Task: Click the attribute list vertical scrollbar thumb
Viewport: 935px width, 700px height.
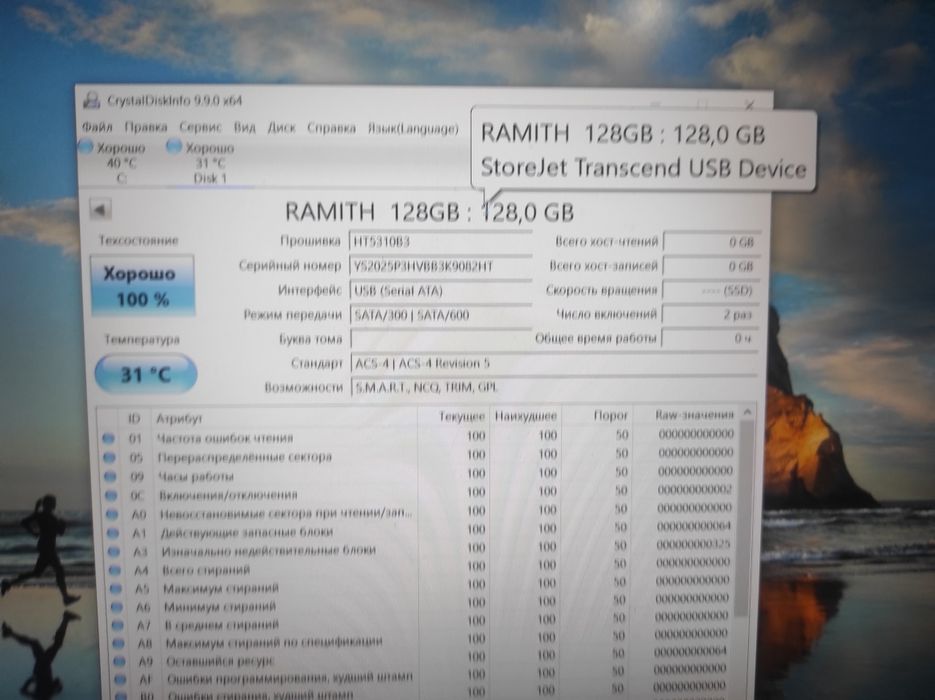Action: 743,518
